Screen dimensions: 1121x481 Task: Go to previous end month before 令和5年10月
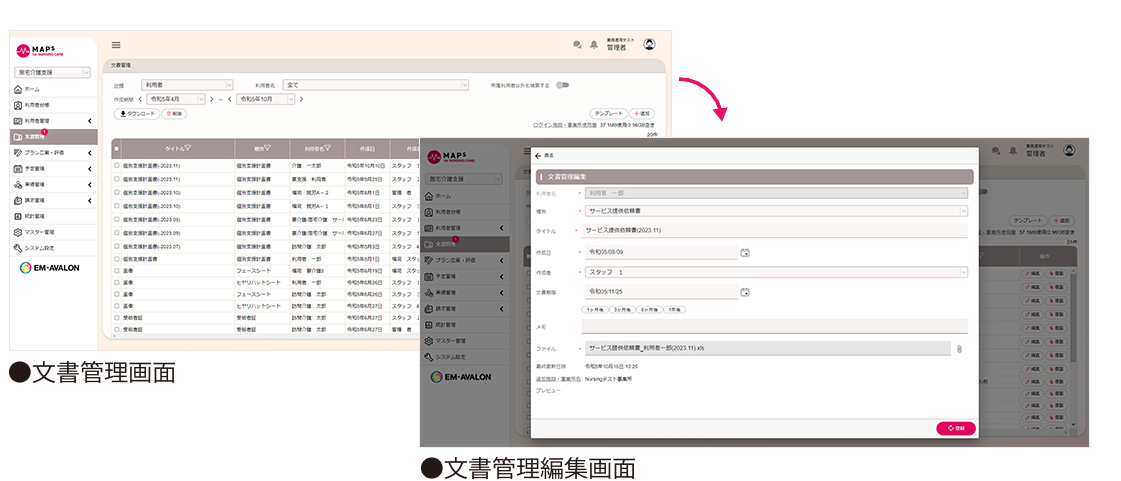pyautogui.click(x=229, y=99)
